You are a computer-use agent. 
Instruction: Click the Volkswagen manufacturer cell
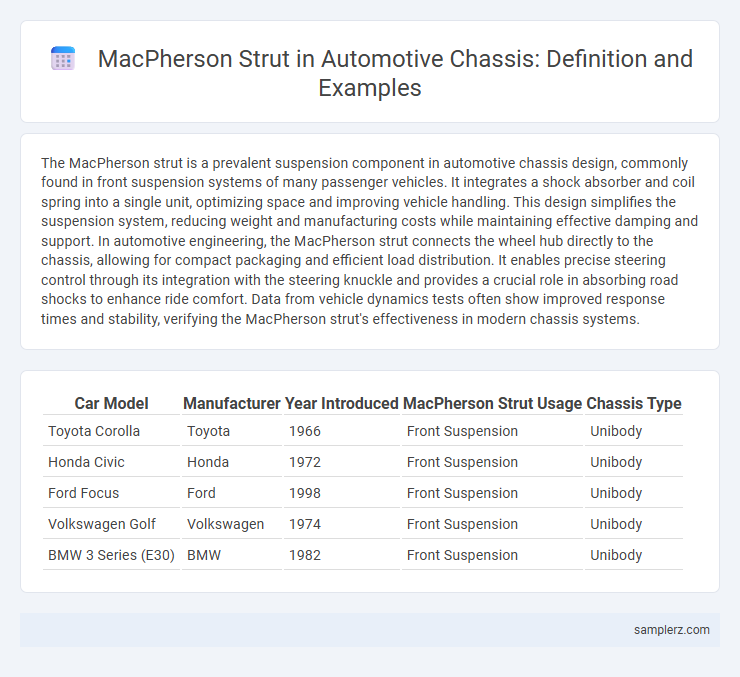(x=232, y=524)
